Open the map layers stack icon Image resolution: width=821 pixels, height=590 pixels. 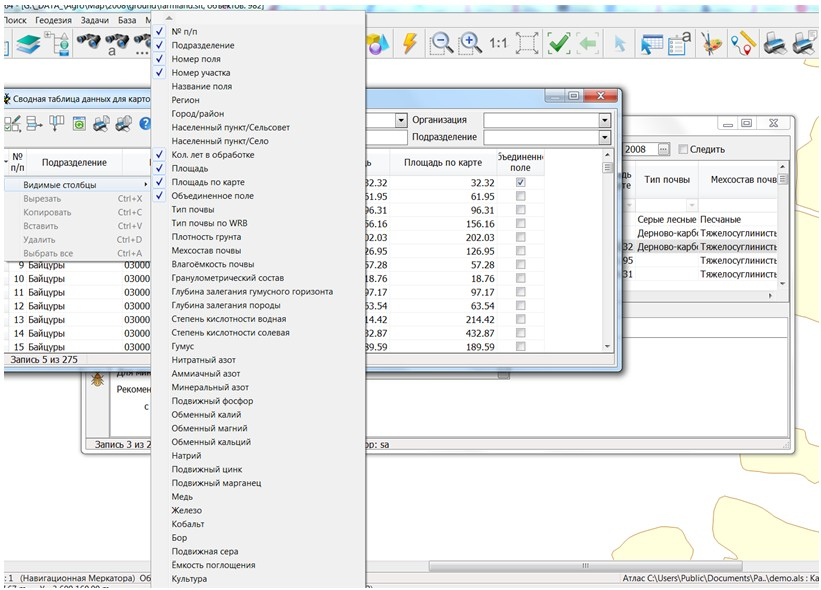coord(27,43)
